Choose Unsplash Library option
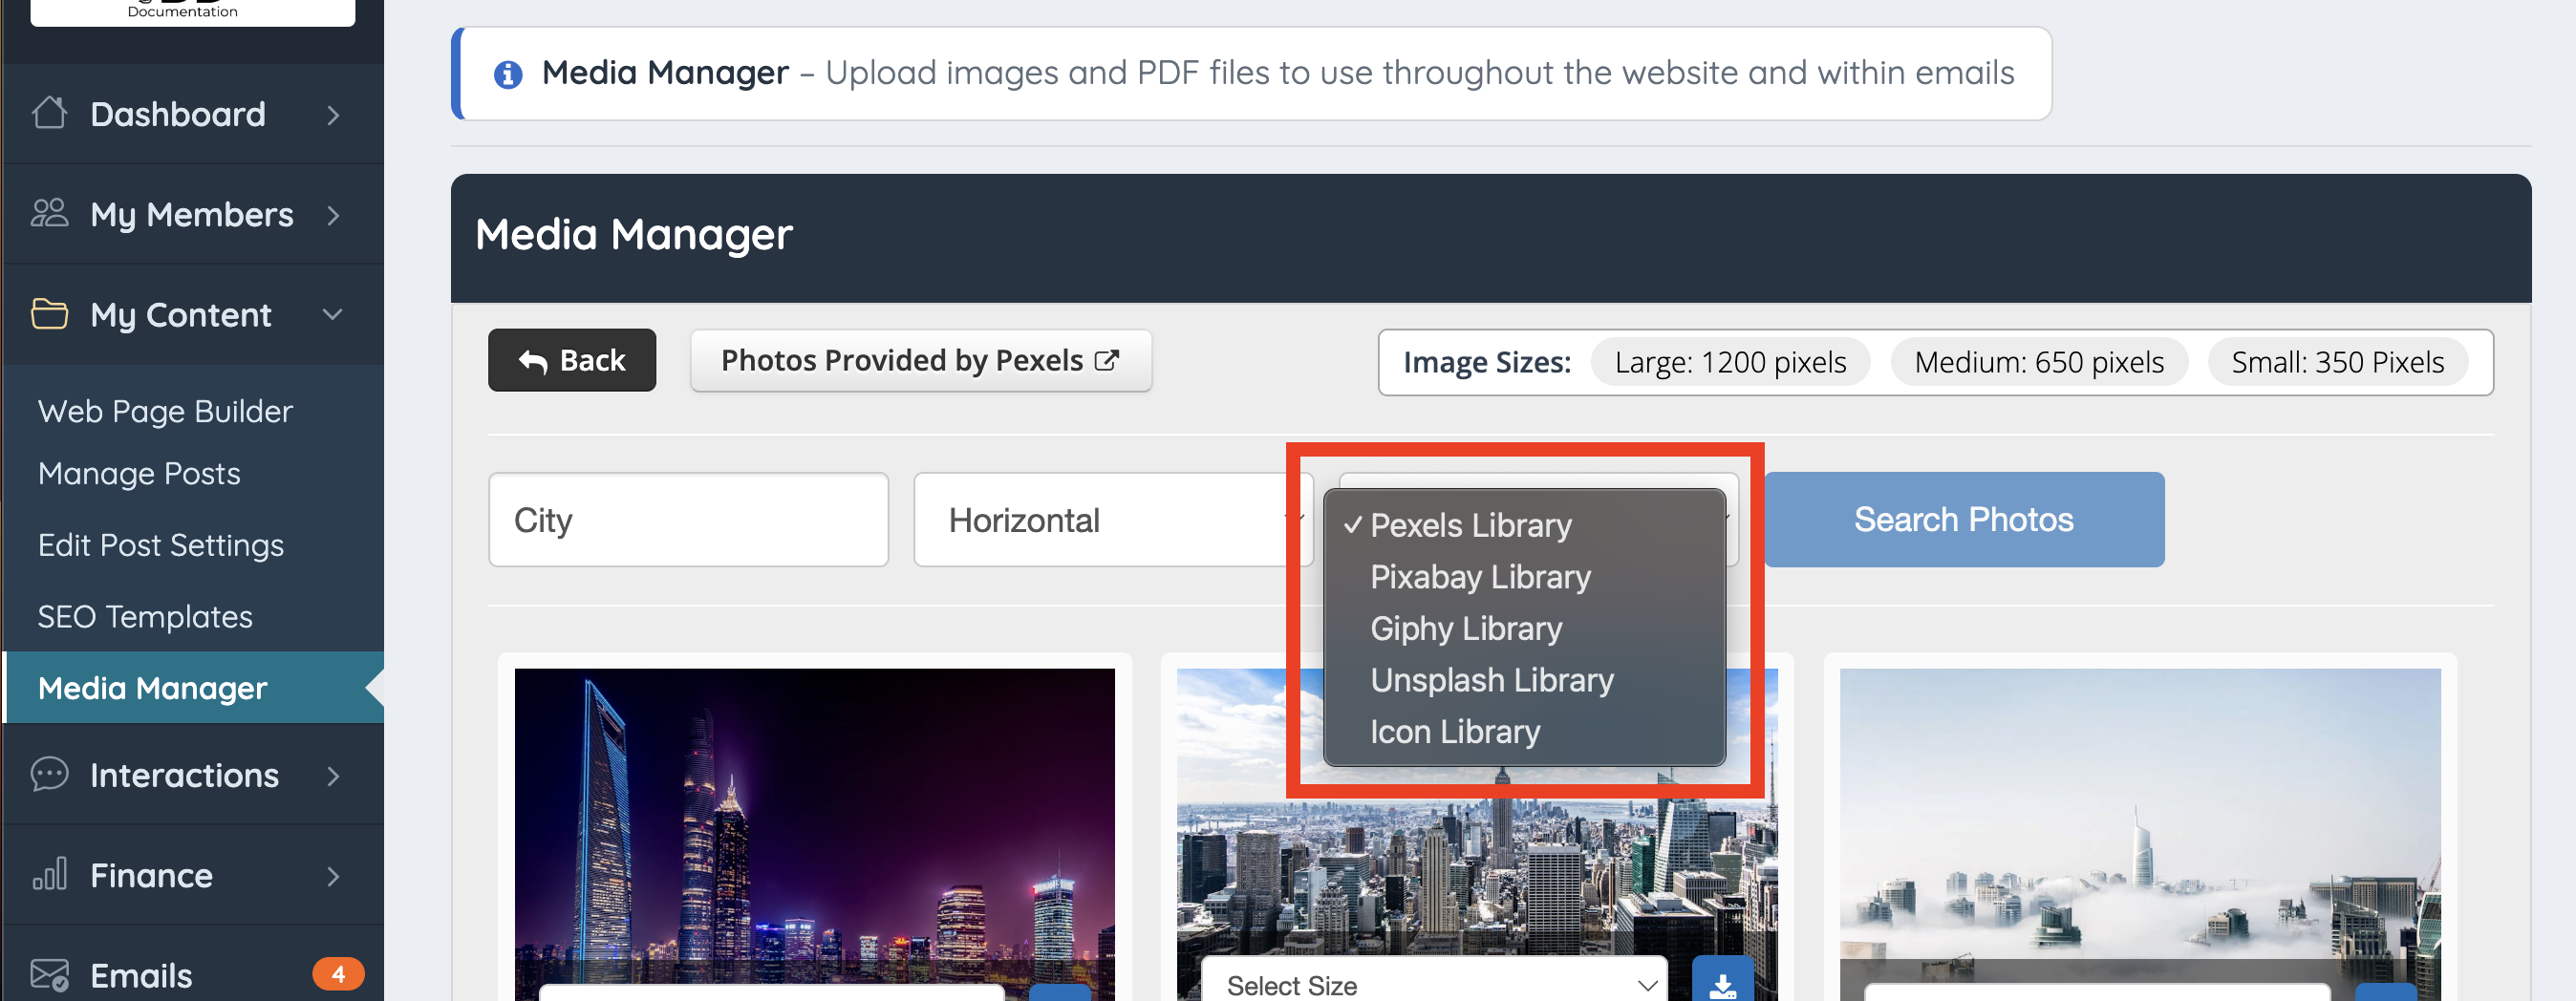This screenshot has height=1001, width=2576. pyautogui.click(x=1524, y=680)
